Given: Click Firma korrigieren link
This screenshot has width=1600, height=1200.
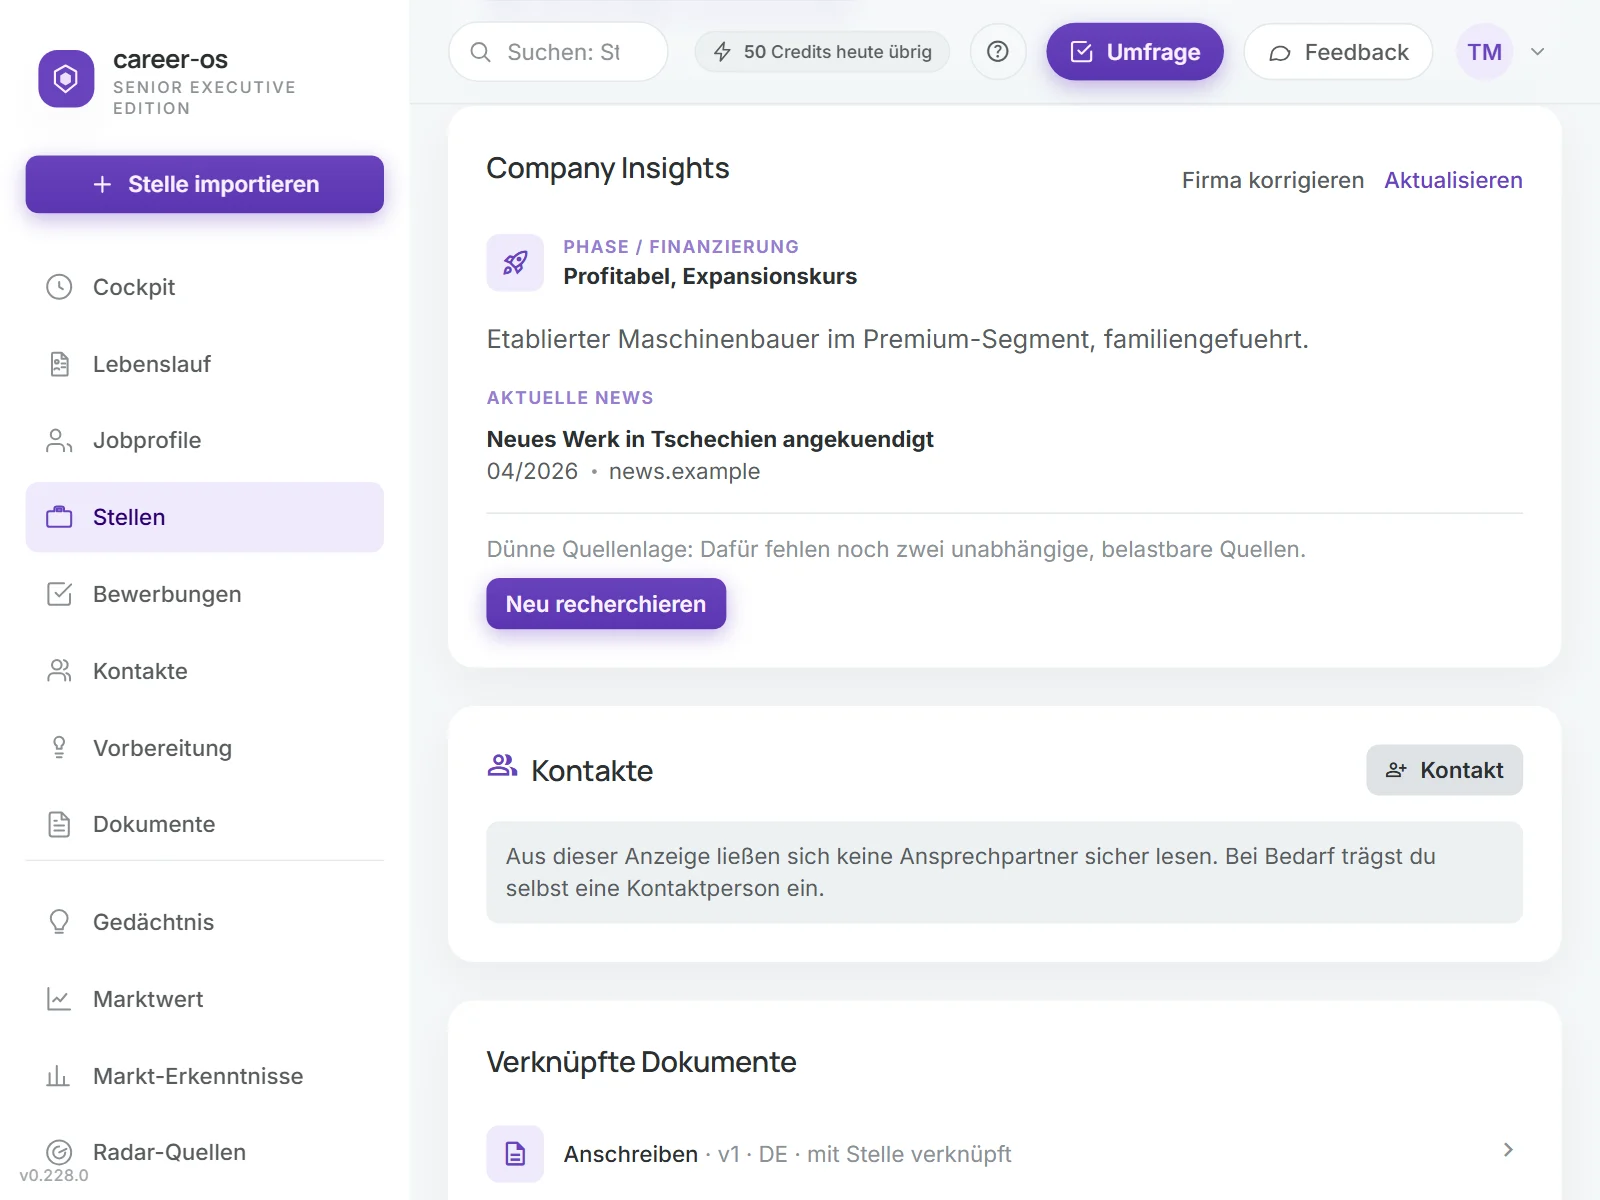Looking at the screenshot, I should 1273,180.
